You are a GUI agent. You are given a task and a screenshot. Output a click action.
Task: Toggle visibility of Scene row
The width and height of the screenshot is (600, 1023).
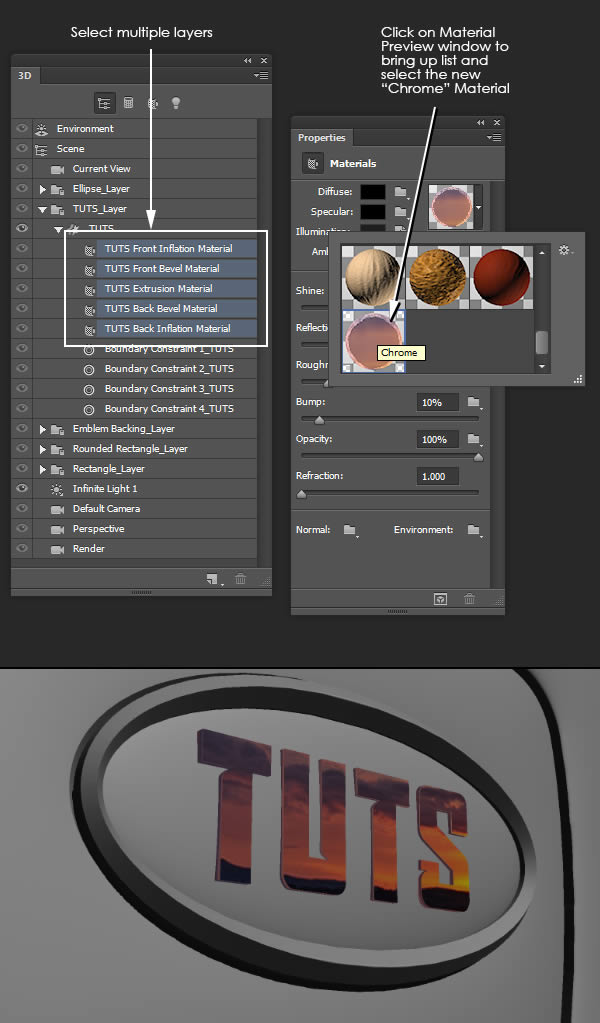(22, 148)
